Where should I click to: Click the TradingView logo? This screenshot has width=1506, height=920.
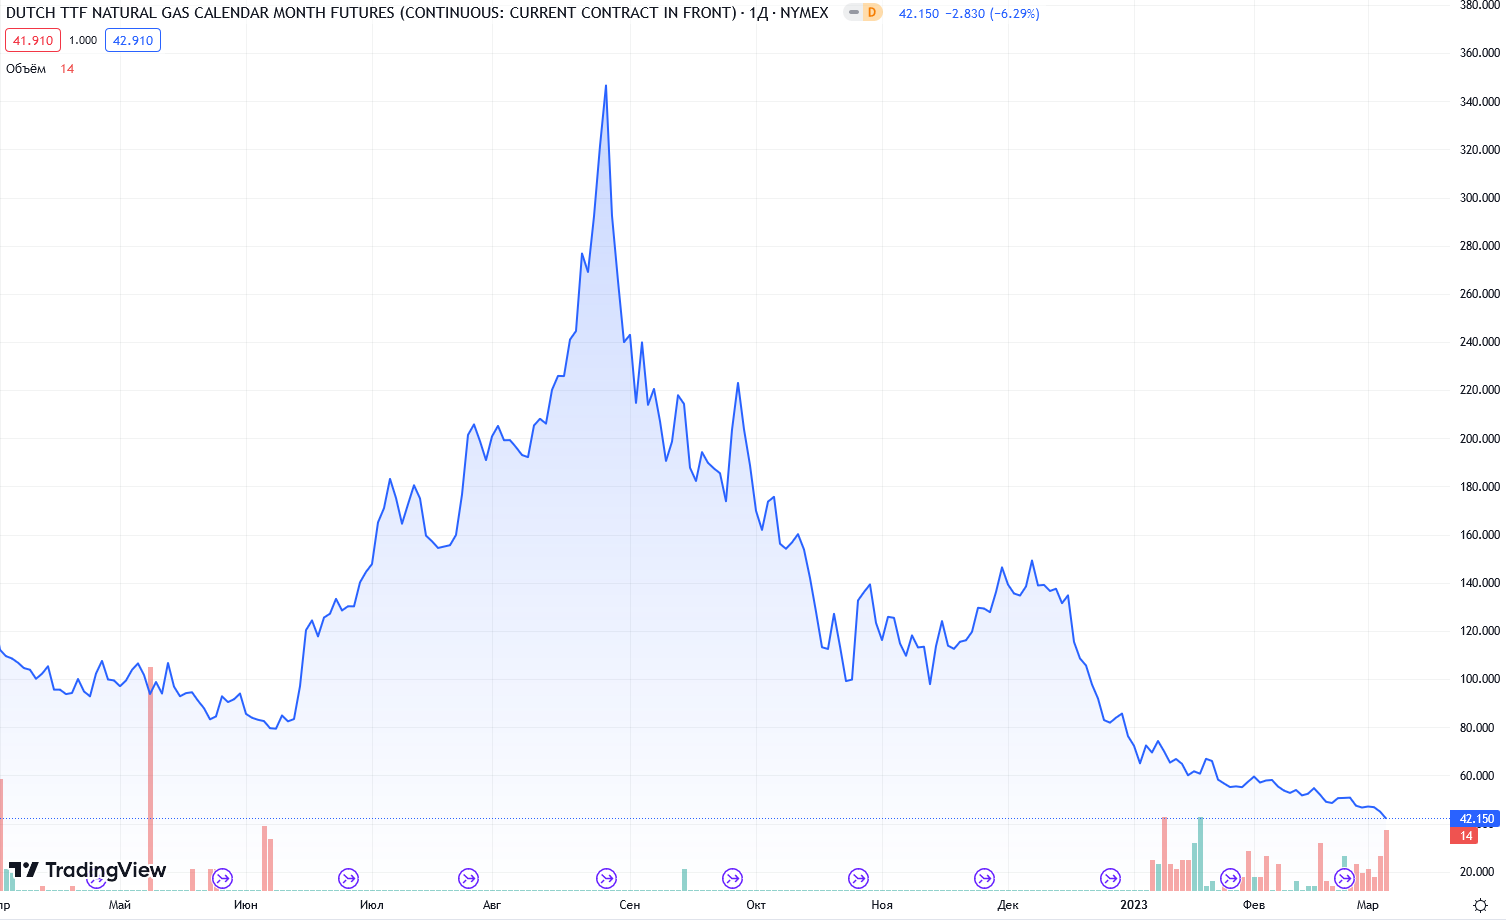point(88,870)
